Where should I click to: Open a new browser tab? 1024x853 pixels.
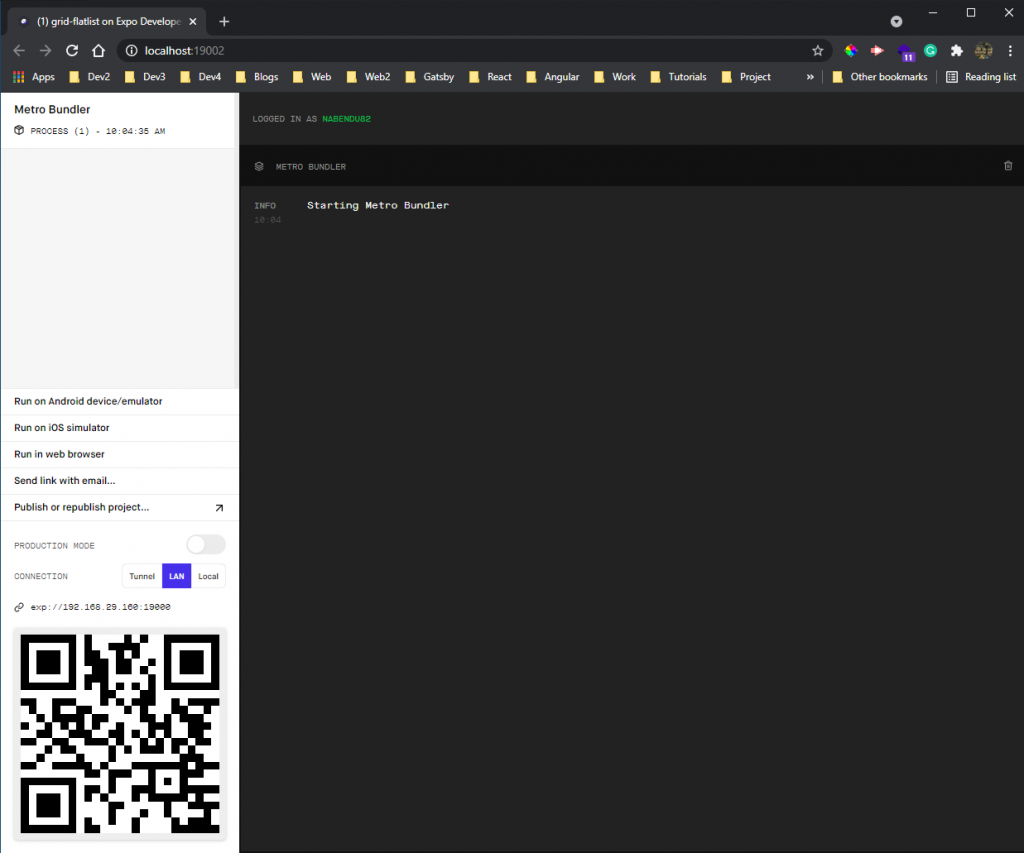click(224, 22)
